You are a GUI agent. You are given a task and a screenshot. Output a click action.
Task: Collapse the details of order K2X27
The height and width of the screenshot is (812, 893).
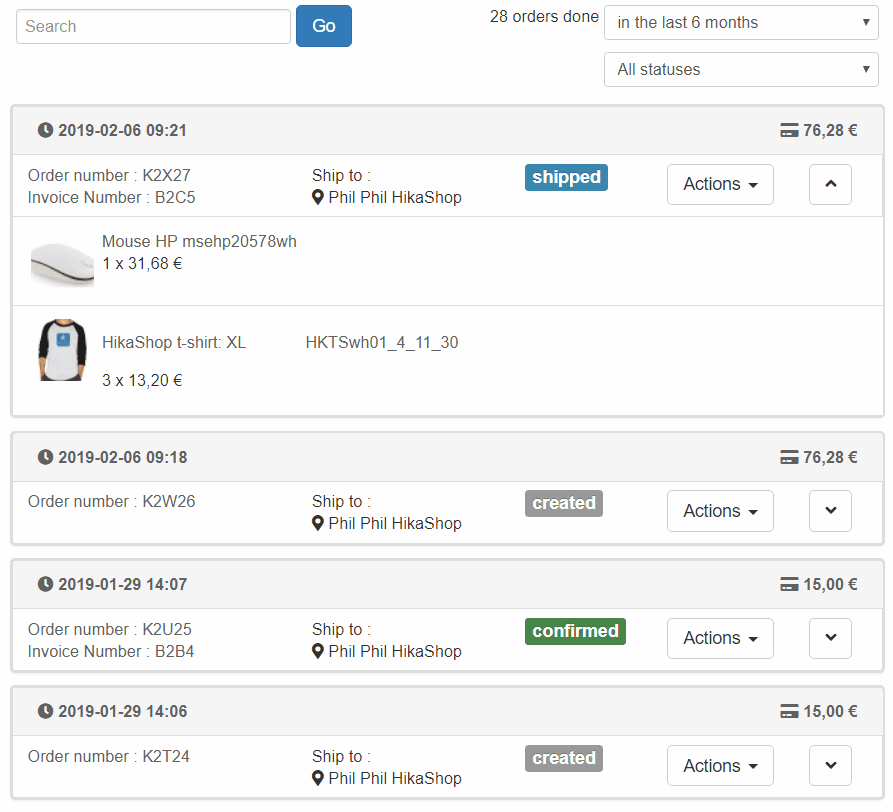coord(830,184)
